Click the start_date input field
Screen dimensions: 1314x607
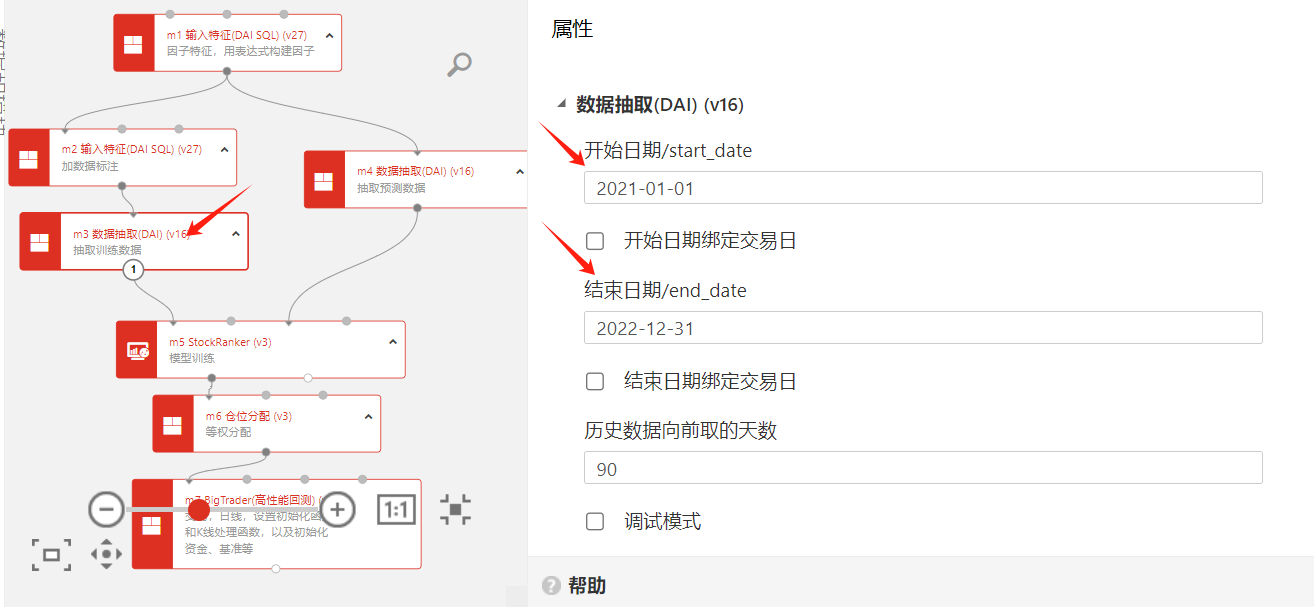[x=922, y=188]
